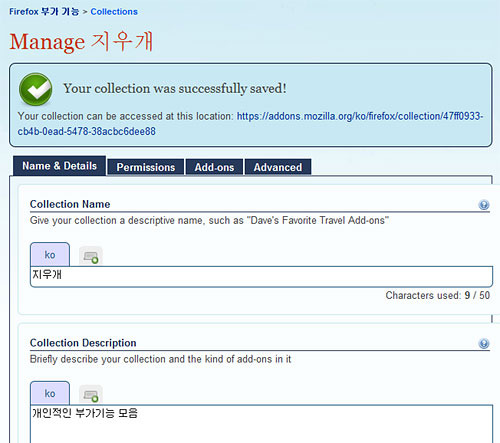Click the 'Give your collection a descriptive name' hint
The image size is (500, 443).
coord(209,220)
